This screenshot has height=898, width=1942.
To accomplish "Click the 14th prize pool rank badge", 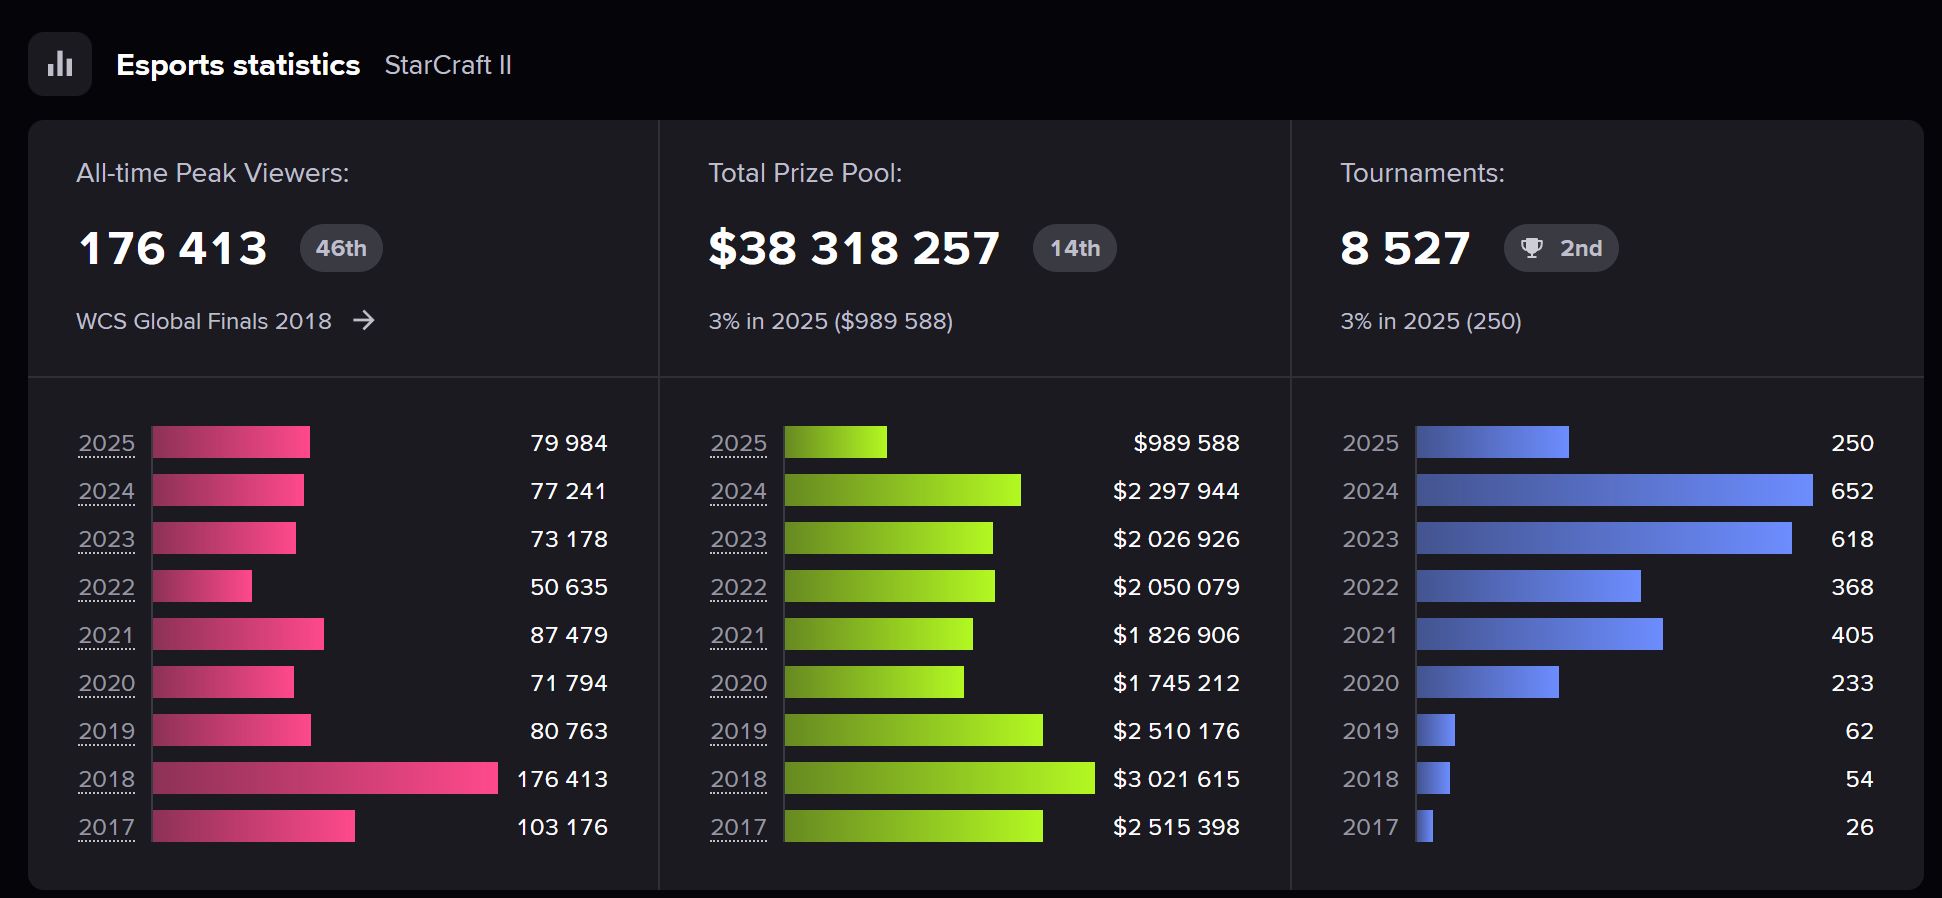I will (x=1074, y=248).
